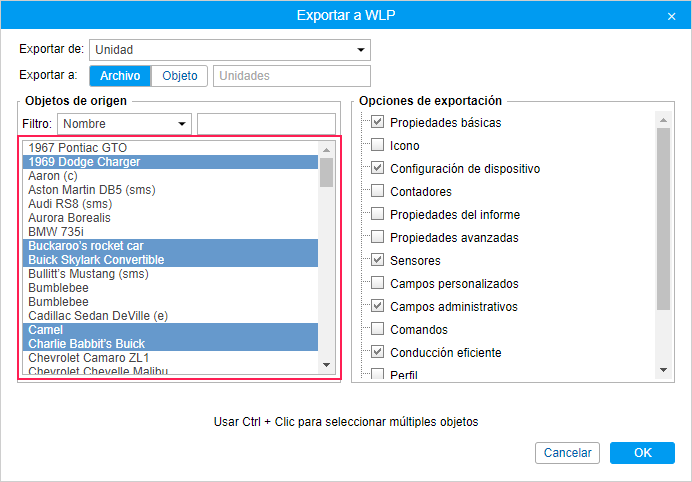
Task: Open the Exportar de dropdown
Action: [230, 50]
